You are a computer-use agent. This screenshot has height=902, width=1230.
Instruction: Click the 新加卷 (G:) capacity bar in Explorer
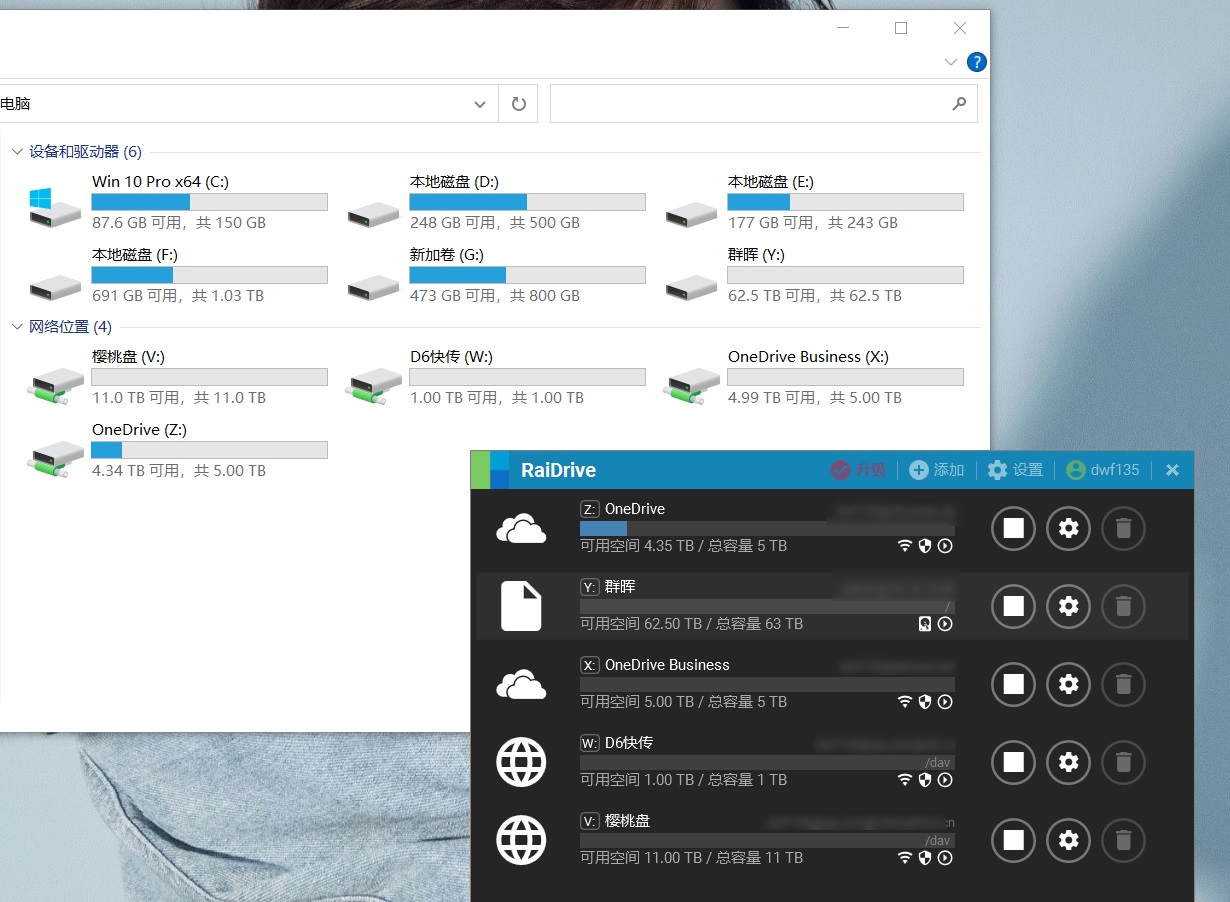[x=527, y=275]
